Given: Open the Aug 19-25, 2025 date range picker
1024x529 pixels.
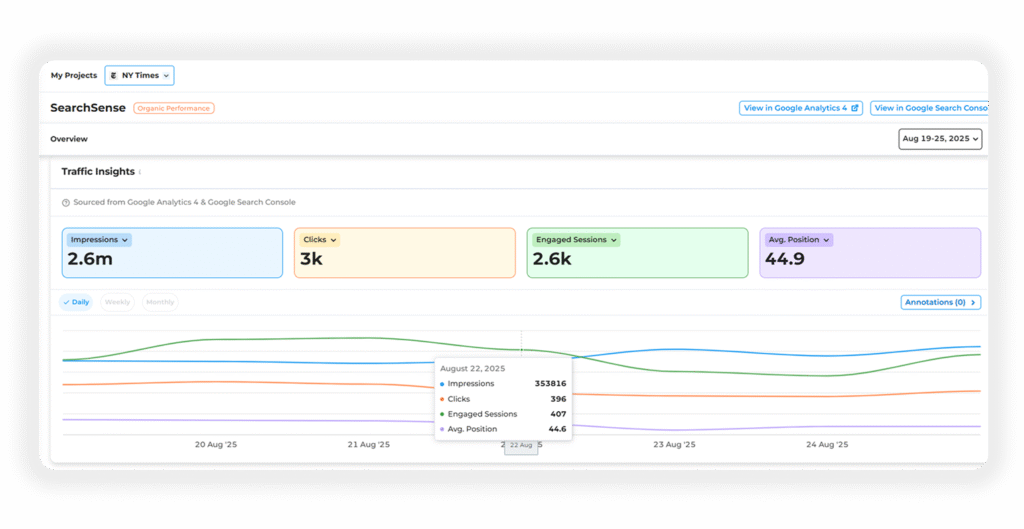Looking at the screenshot, I should pyautogui.click(x=940, y=139).
